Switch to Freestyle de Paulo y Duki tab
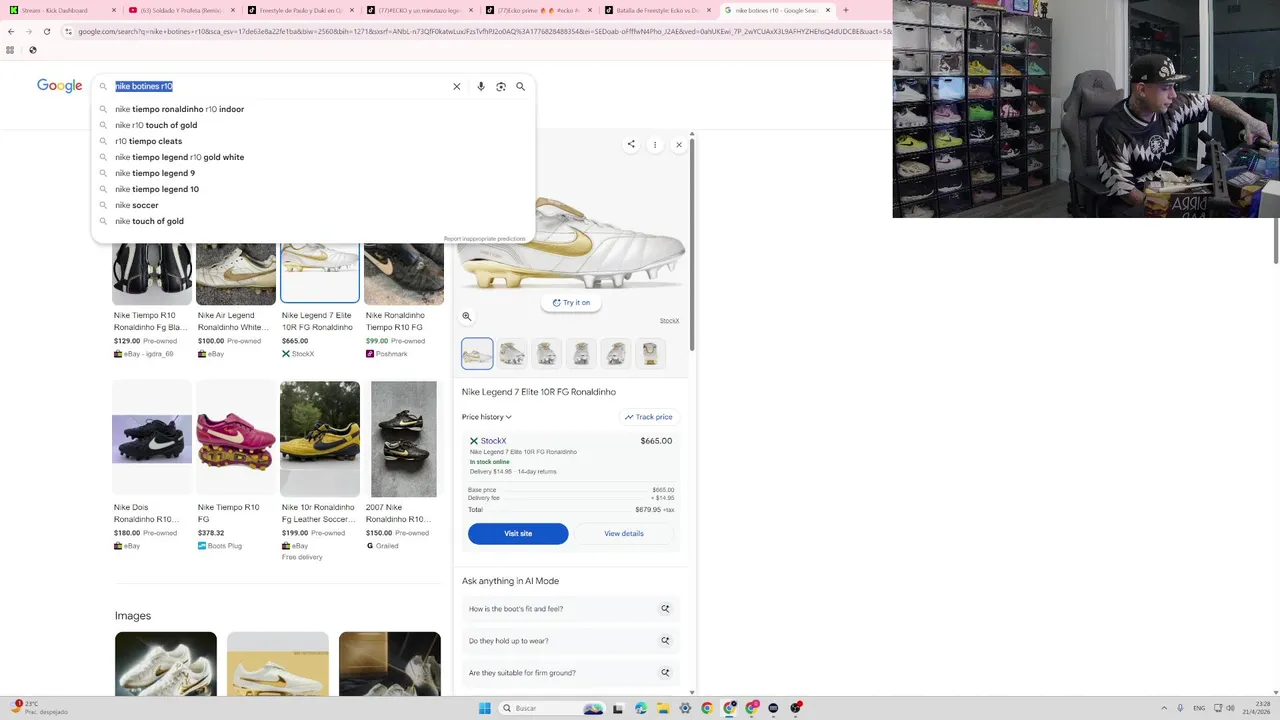The image size is (1280, 720). click(300, 10)
